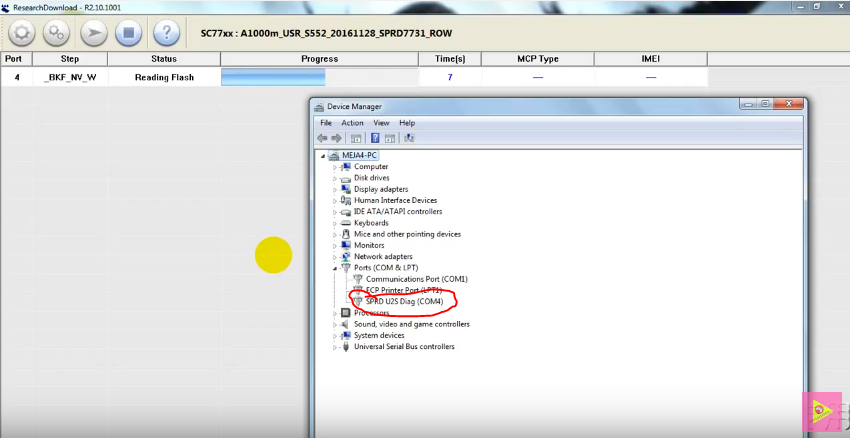The height and width of the screenshot is (438, 850).
Task: Maximize the Device Manager window
Action: (x=765, y=104)
